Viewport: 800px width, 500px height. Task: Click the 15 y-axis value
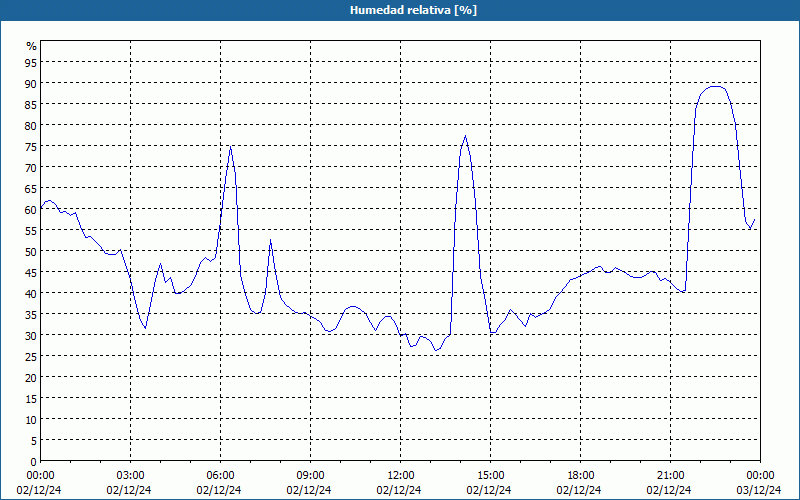click(31, 399)
